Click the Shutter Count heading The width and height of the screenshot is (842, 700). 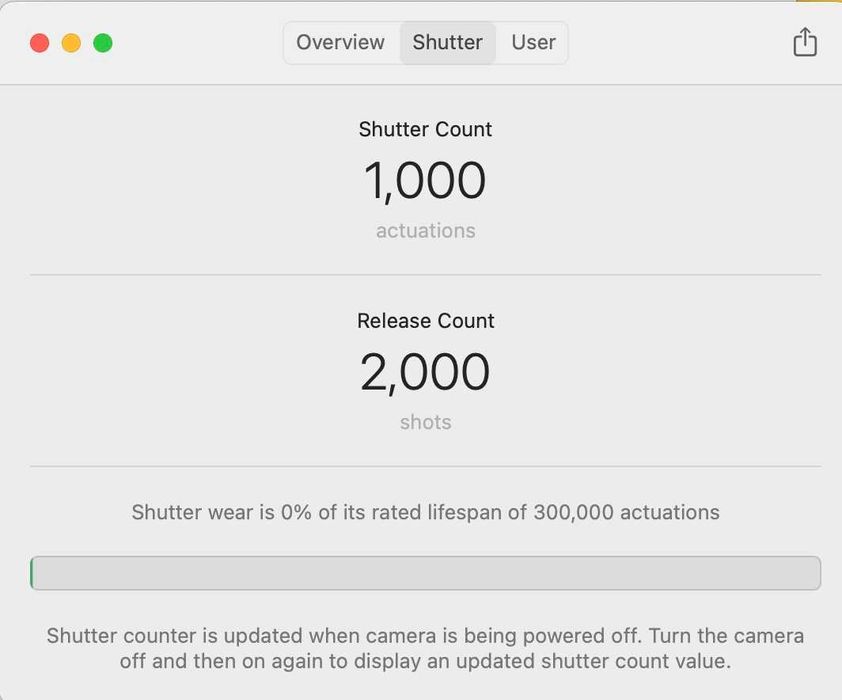point(425,129)
